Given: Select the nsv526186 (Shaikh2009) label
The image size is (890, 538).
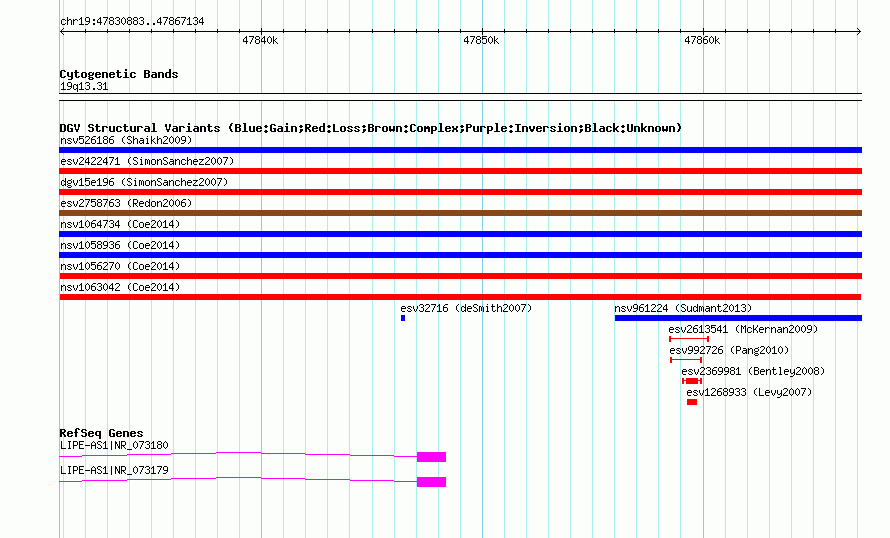Looking at the screenshot, I should pyautogui.click(x=126, y=140).
